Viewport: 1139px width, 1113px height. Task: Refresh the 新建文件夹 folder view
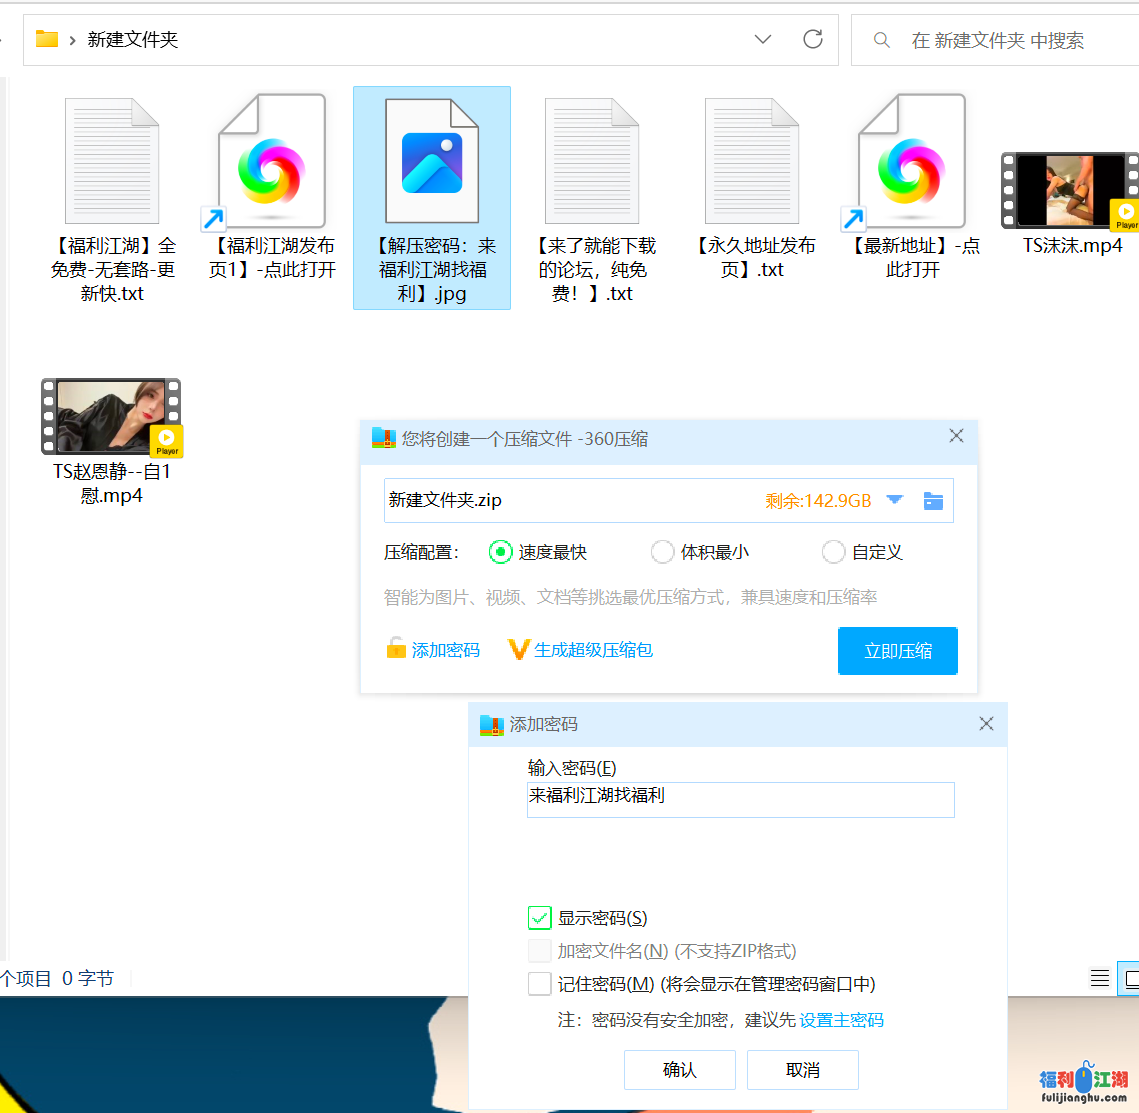[812, 40]
